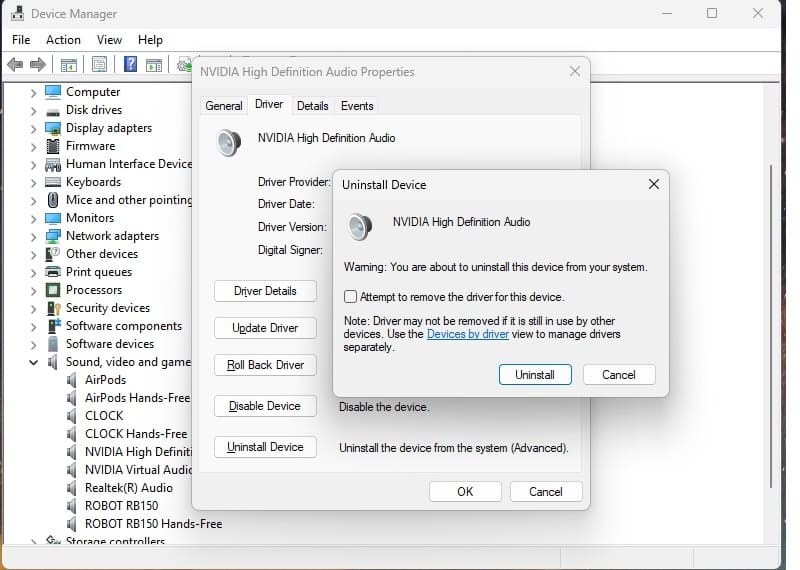Viewport: 800px width, 570px height.
Task: Expand the Display adapters category
Action: click(33, 129)
